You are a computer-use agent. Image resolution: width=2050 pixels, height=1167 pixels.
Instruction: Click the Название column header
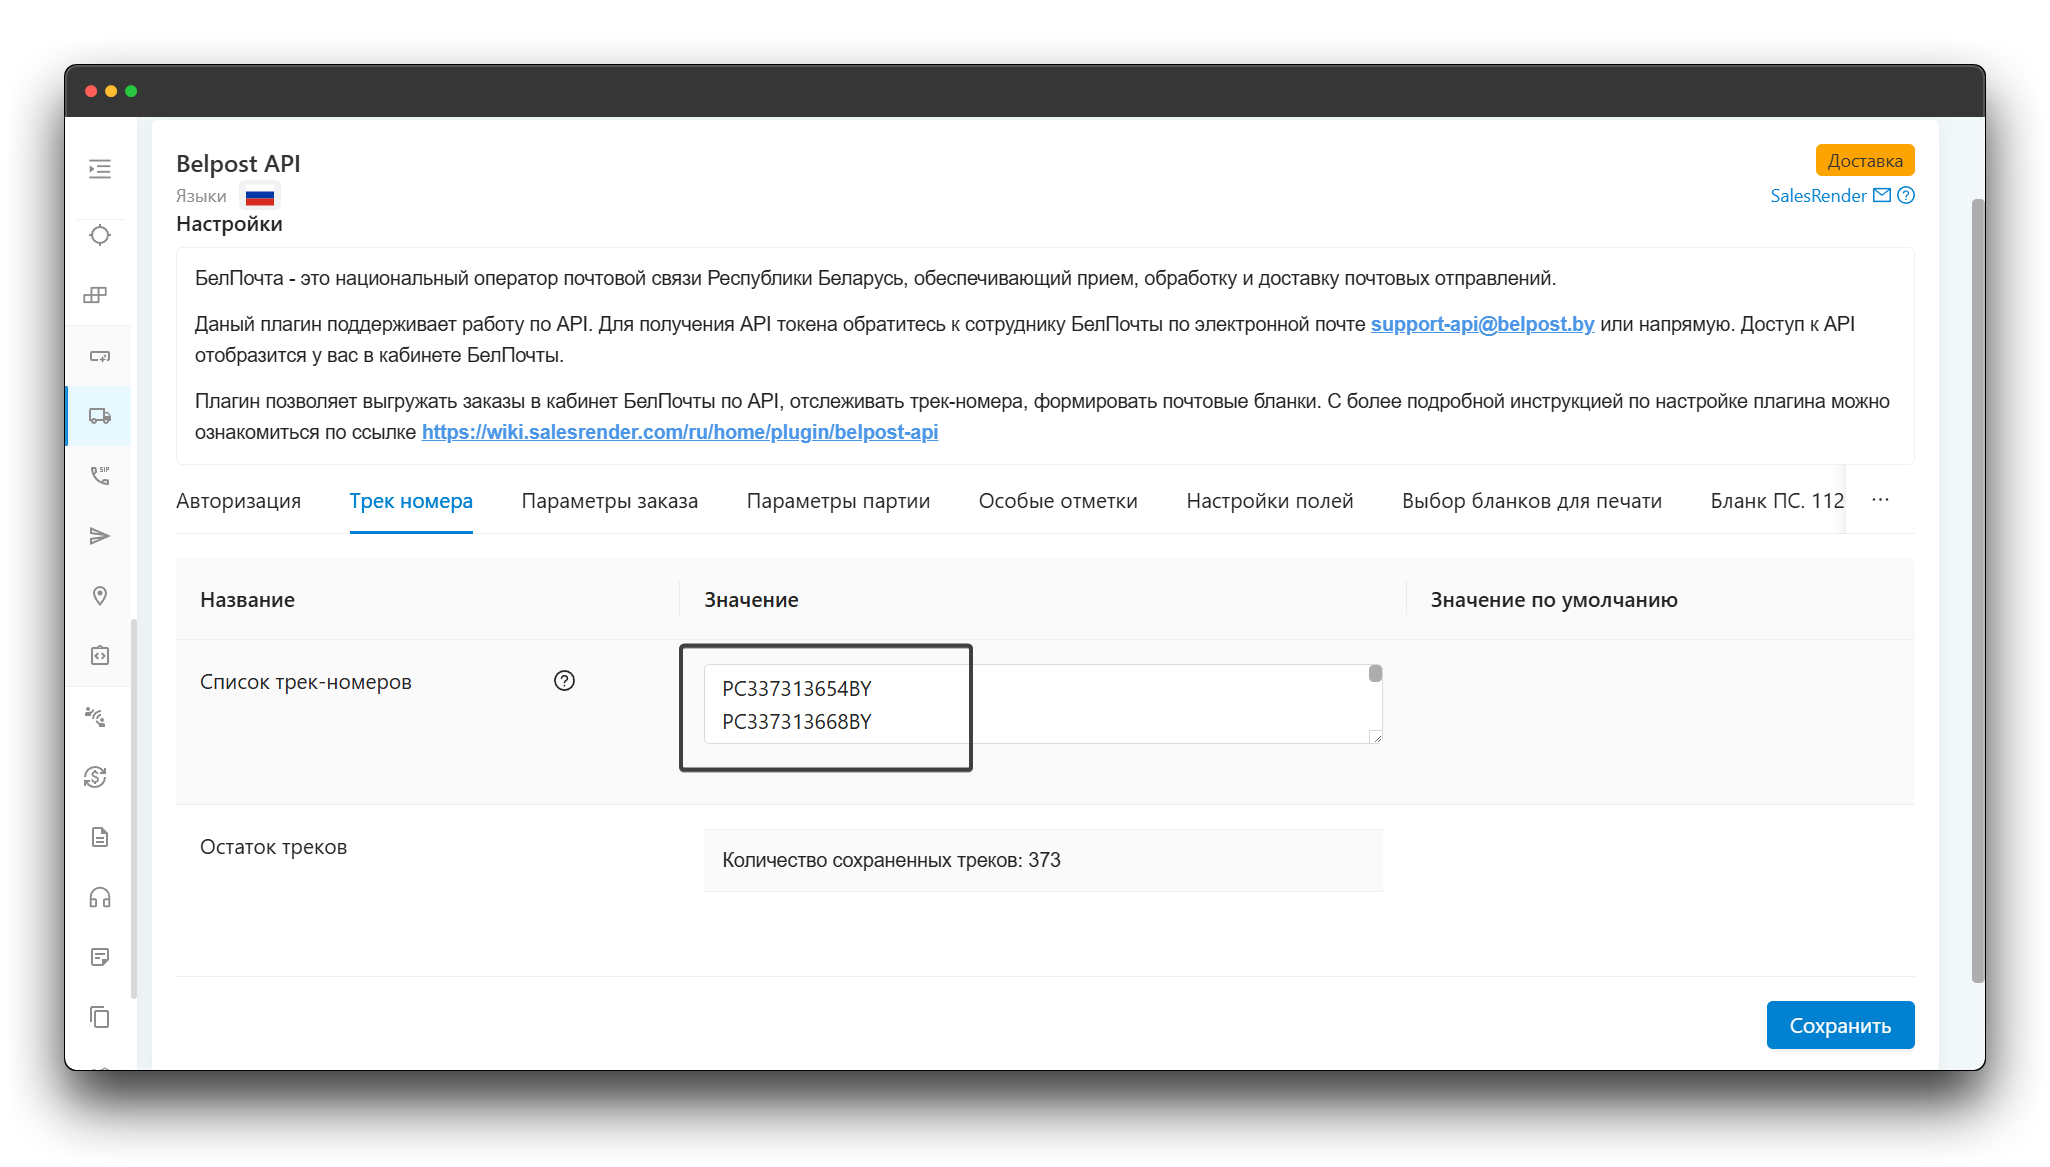[247, 600]
